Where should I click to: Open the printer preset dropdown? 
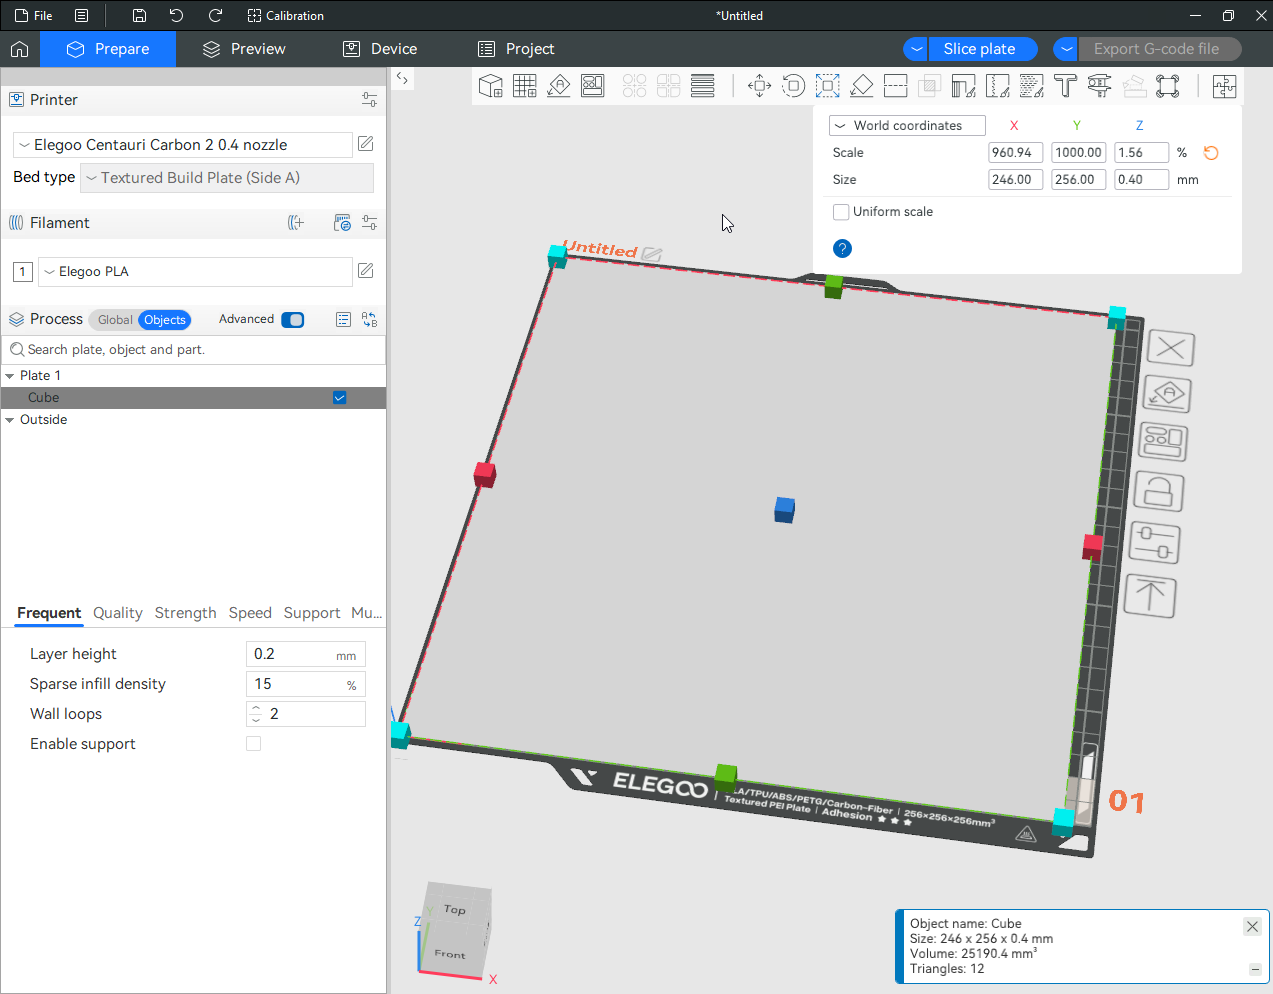tap(183, 145)
